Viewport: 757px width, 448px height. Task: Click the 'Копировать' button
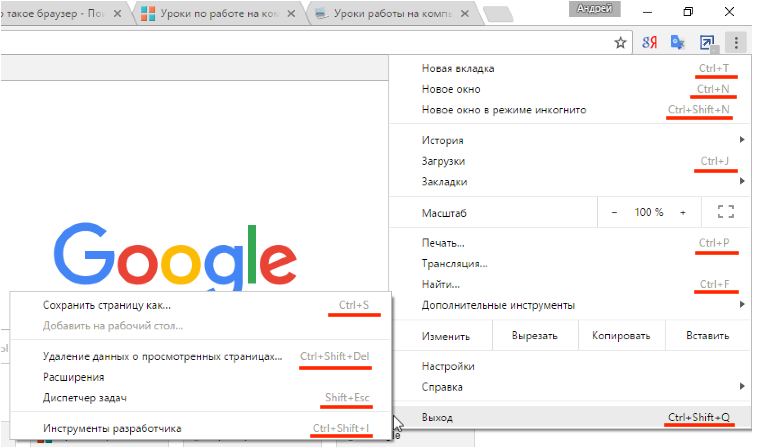(621, 336)
